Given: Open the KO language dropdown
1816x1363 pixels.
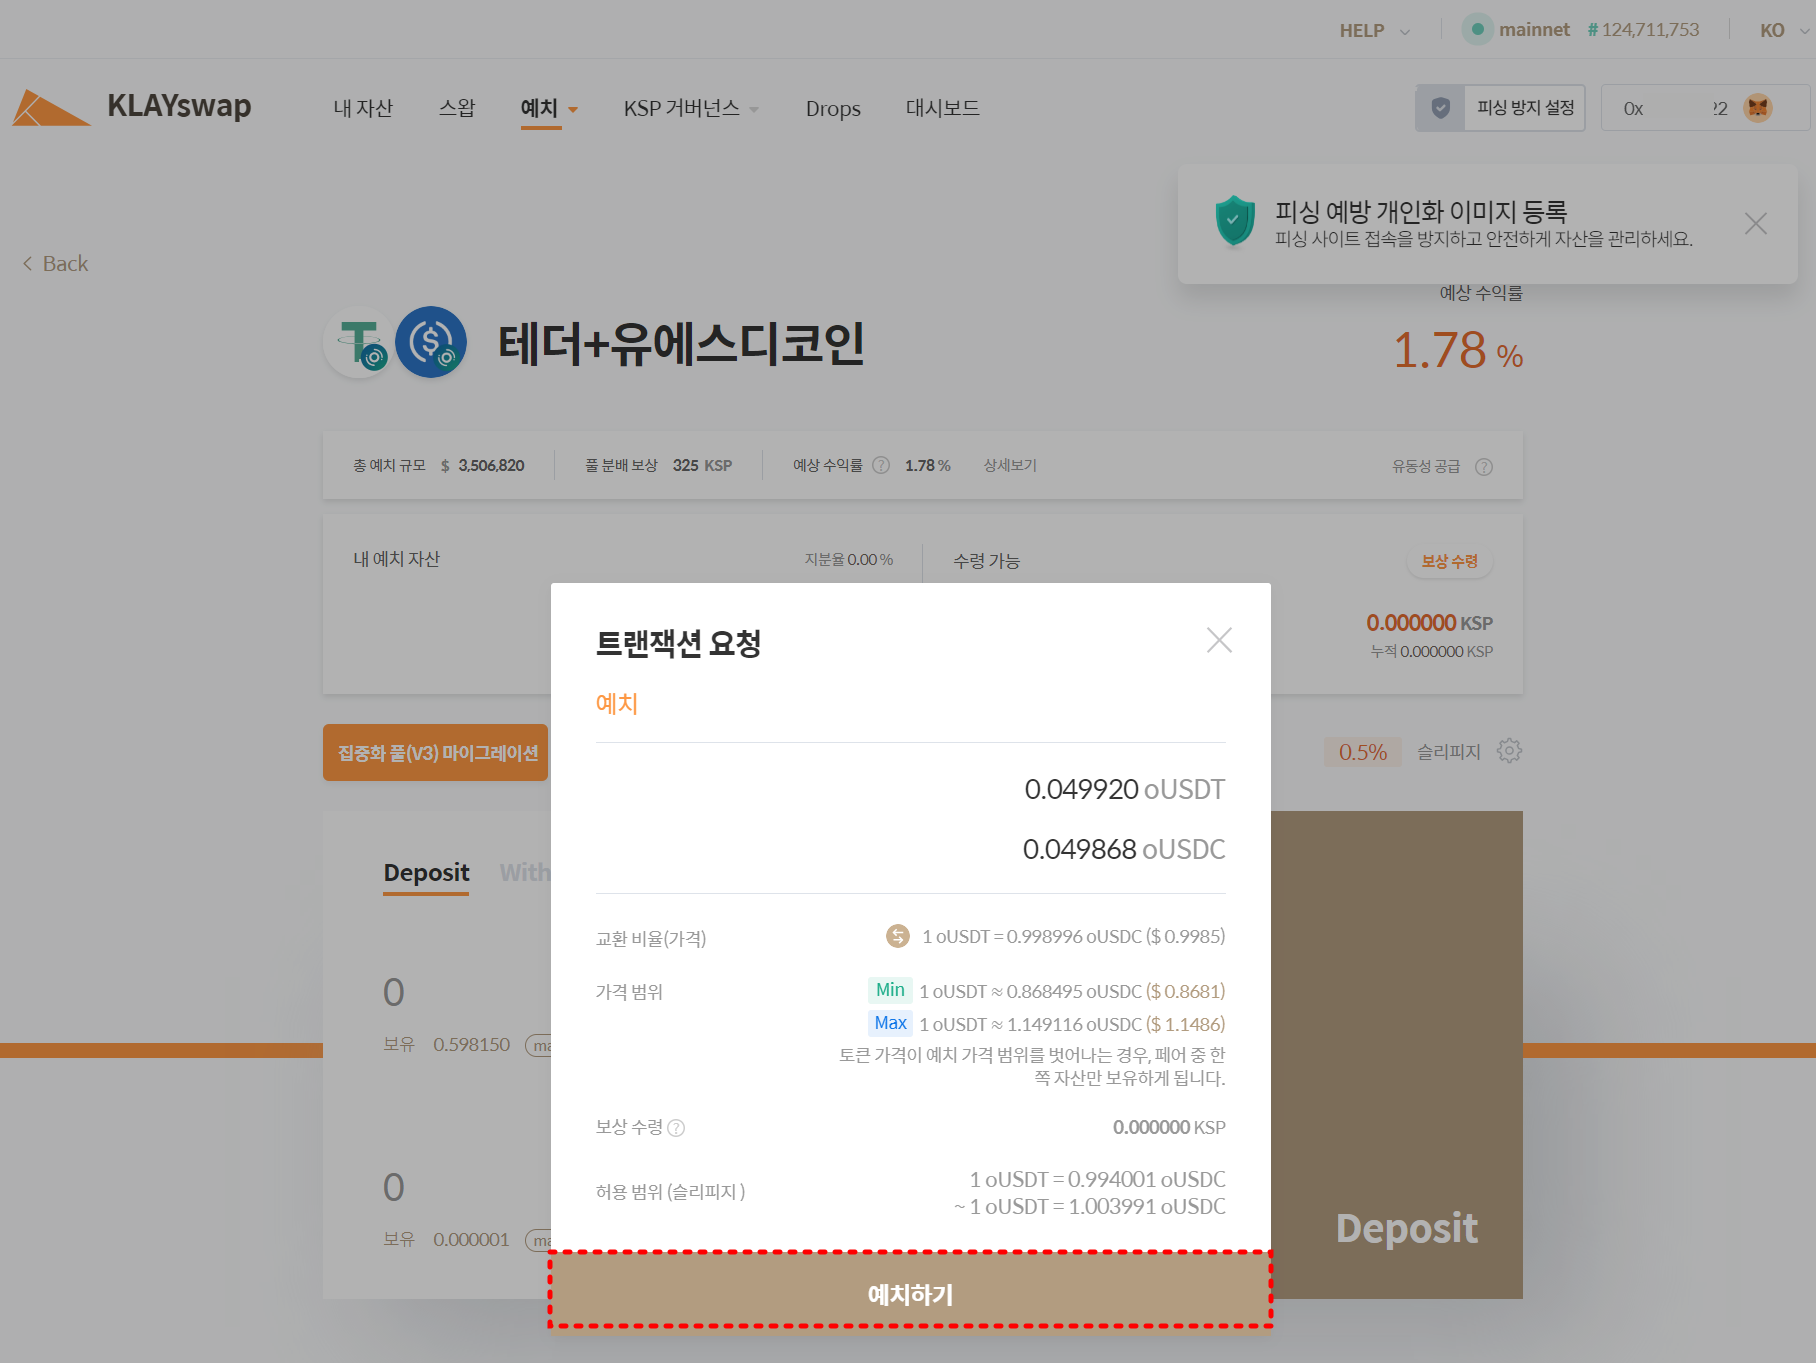Looking at the screenshot, I should pyautogui.click(x=1782, y=30).
